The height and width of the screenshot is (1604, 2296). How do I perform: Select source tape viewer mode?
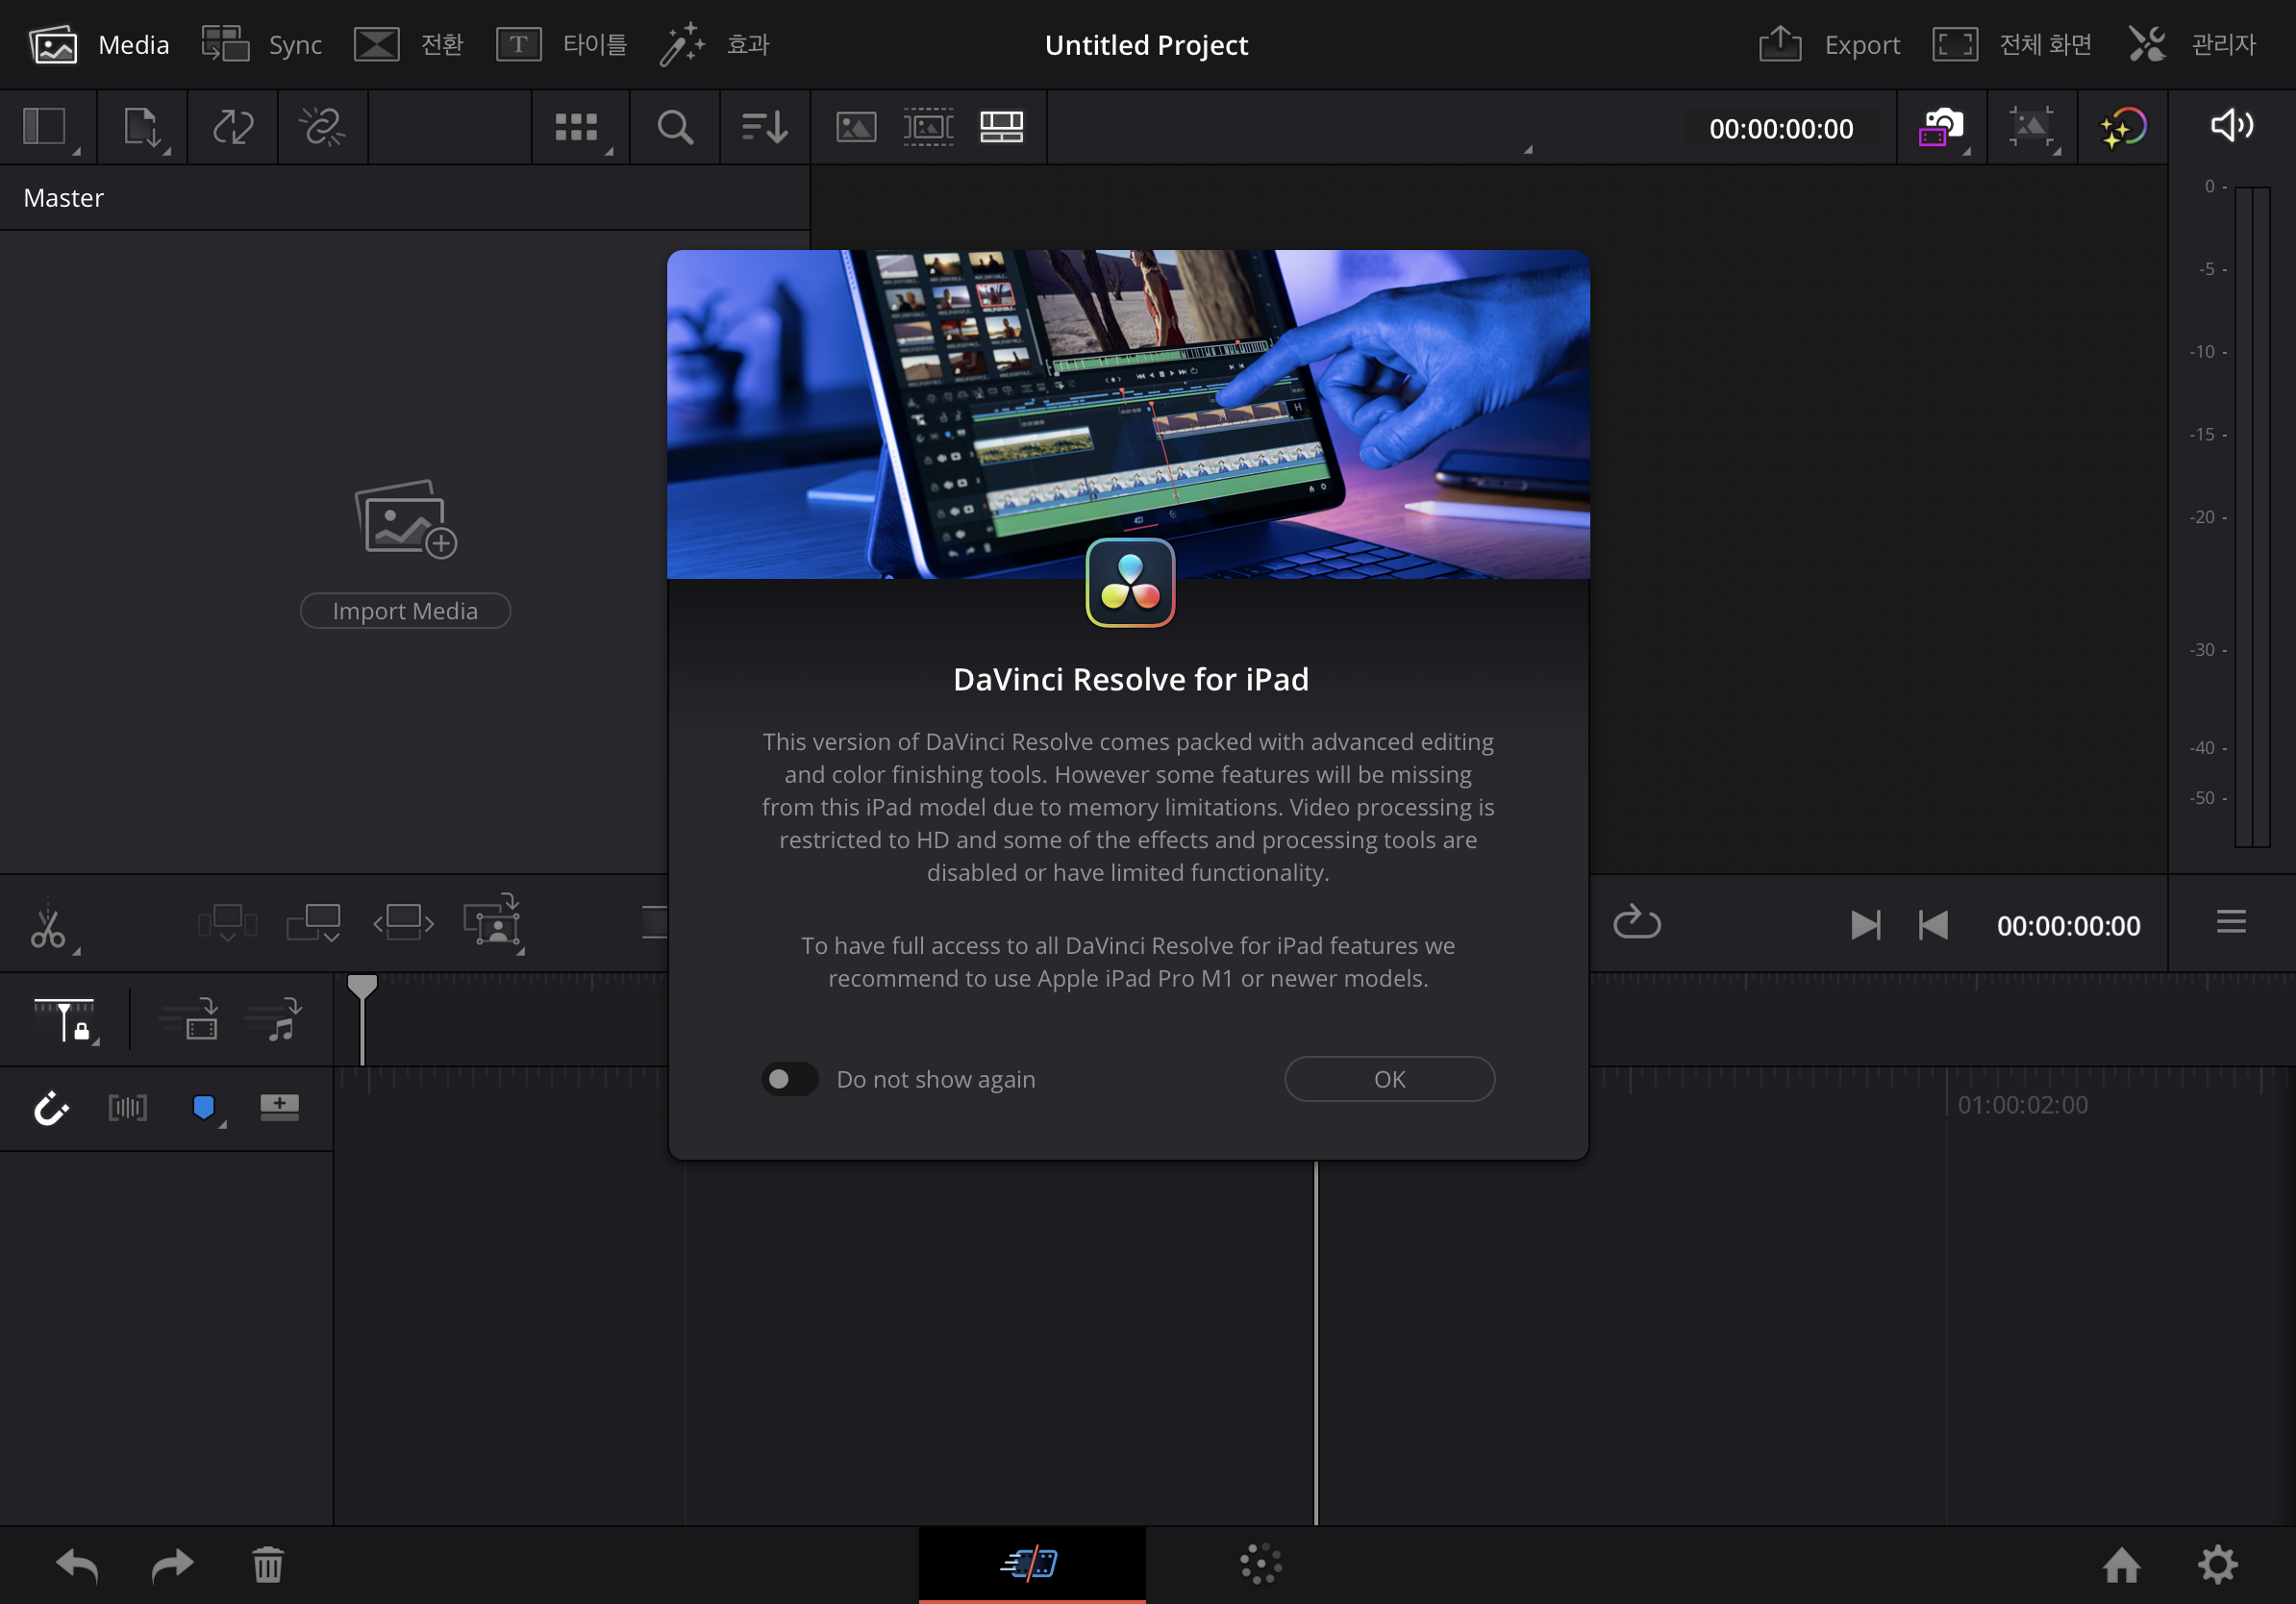[928, 127]
